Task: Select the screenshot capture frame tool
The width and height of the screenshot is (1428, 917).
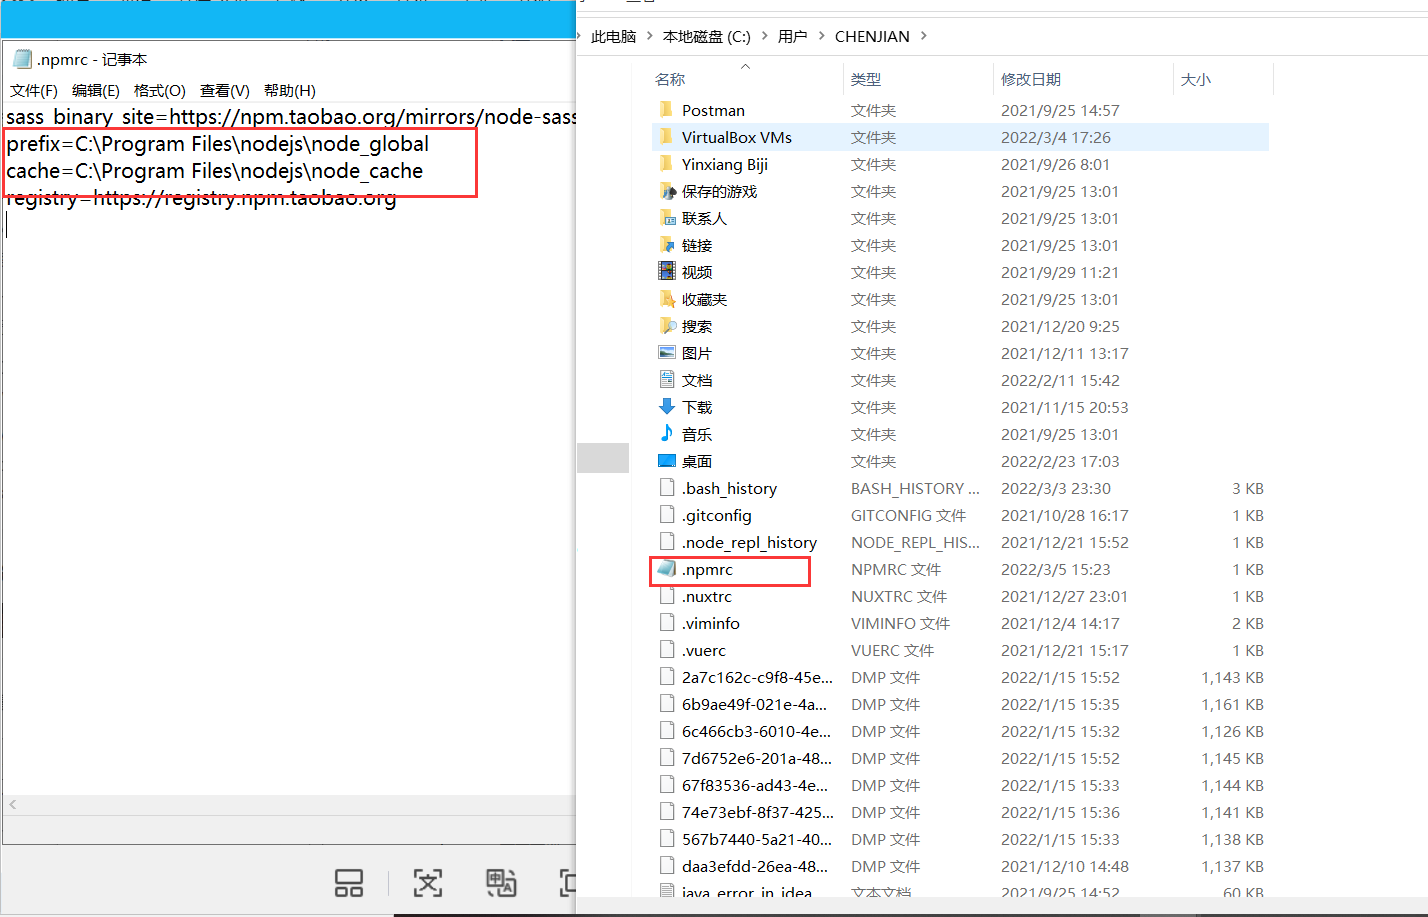Action: [x=568, y=883]
